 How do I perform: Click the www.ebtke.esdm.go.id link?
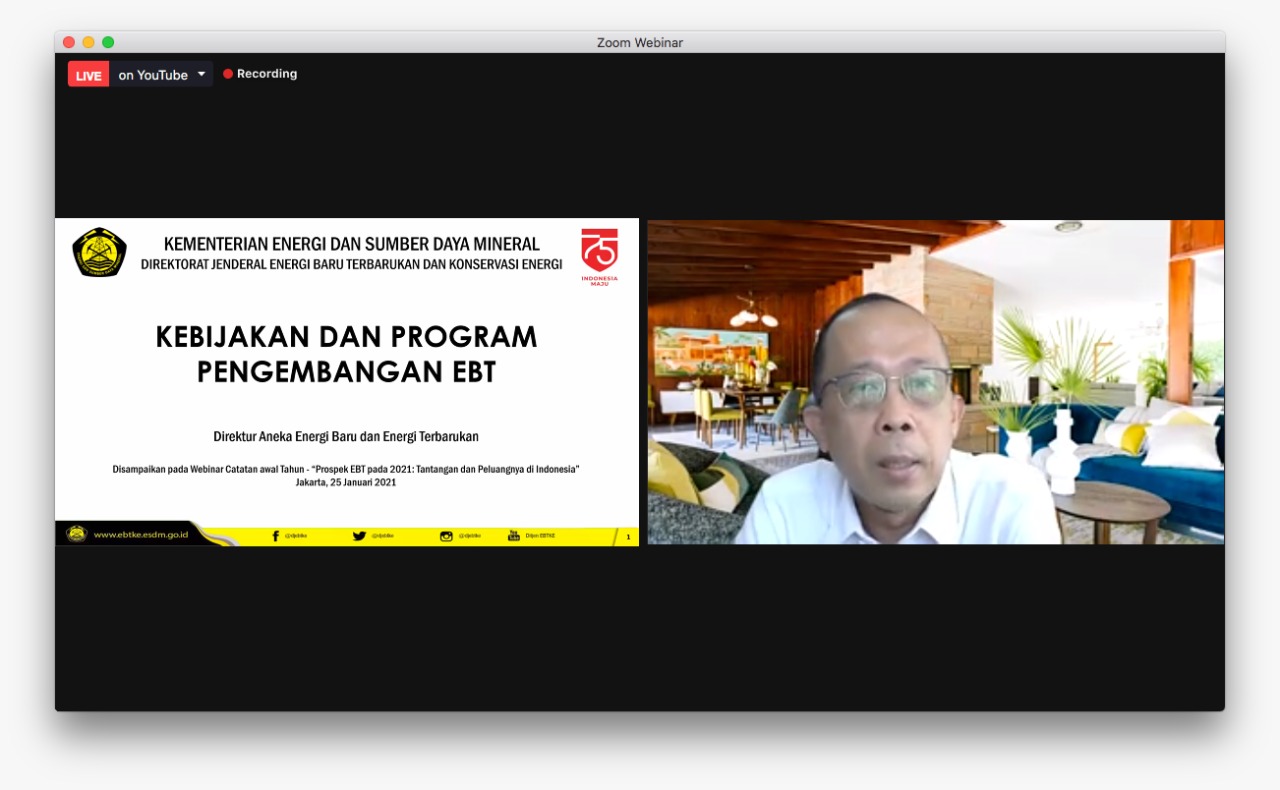pyautogui.click(x=140, y=535)
